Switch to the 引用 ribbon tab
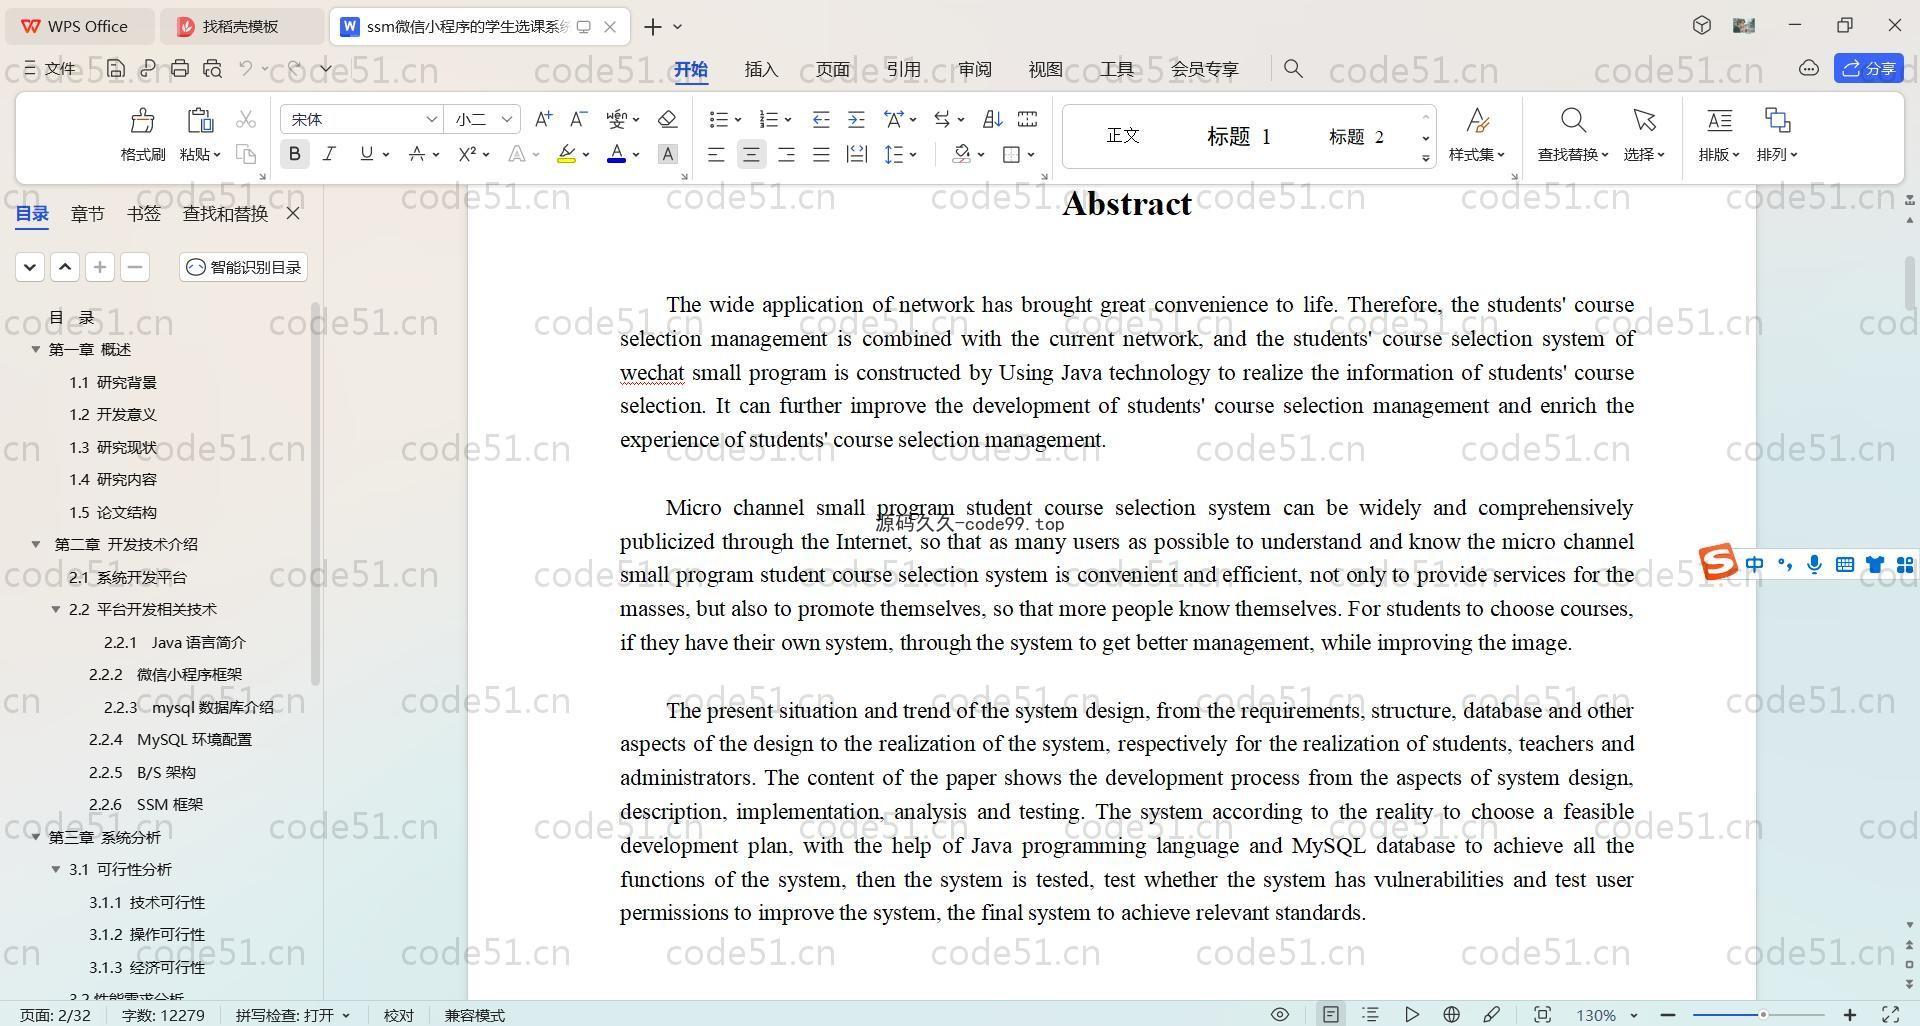 [x=903, y=69]
